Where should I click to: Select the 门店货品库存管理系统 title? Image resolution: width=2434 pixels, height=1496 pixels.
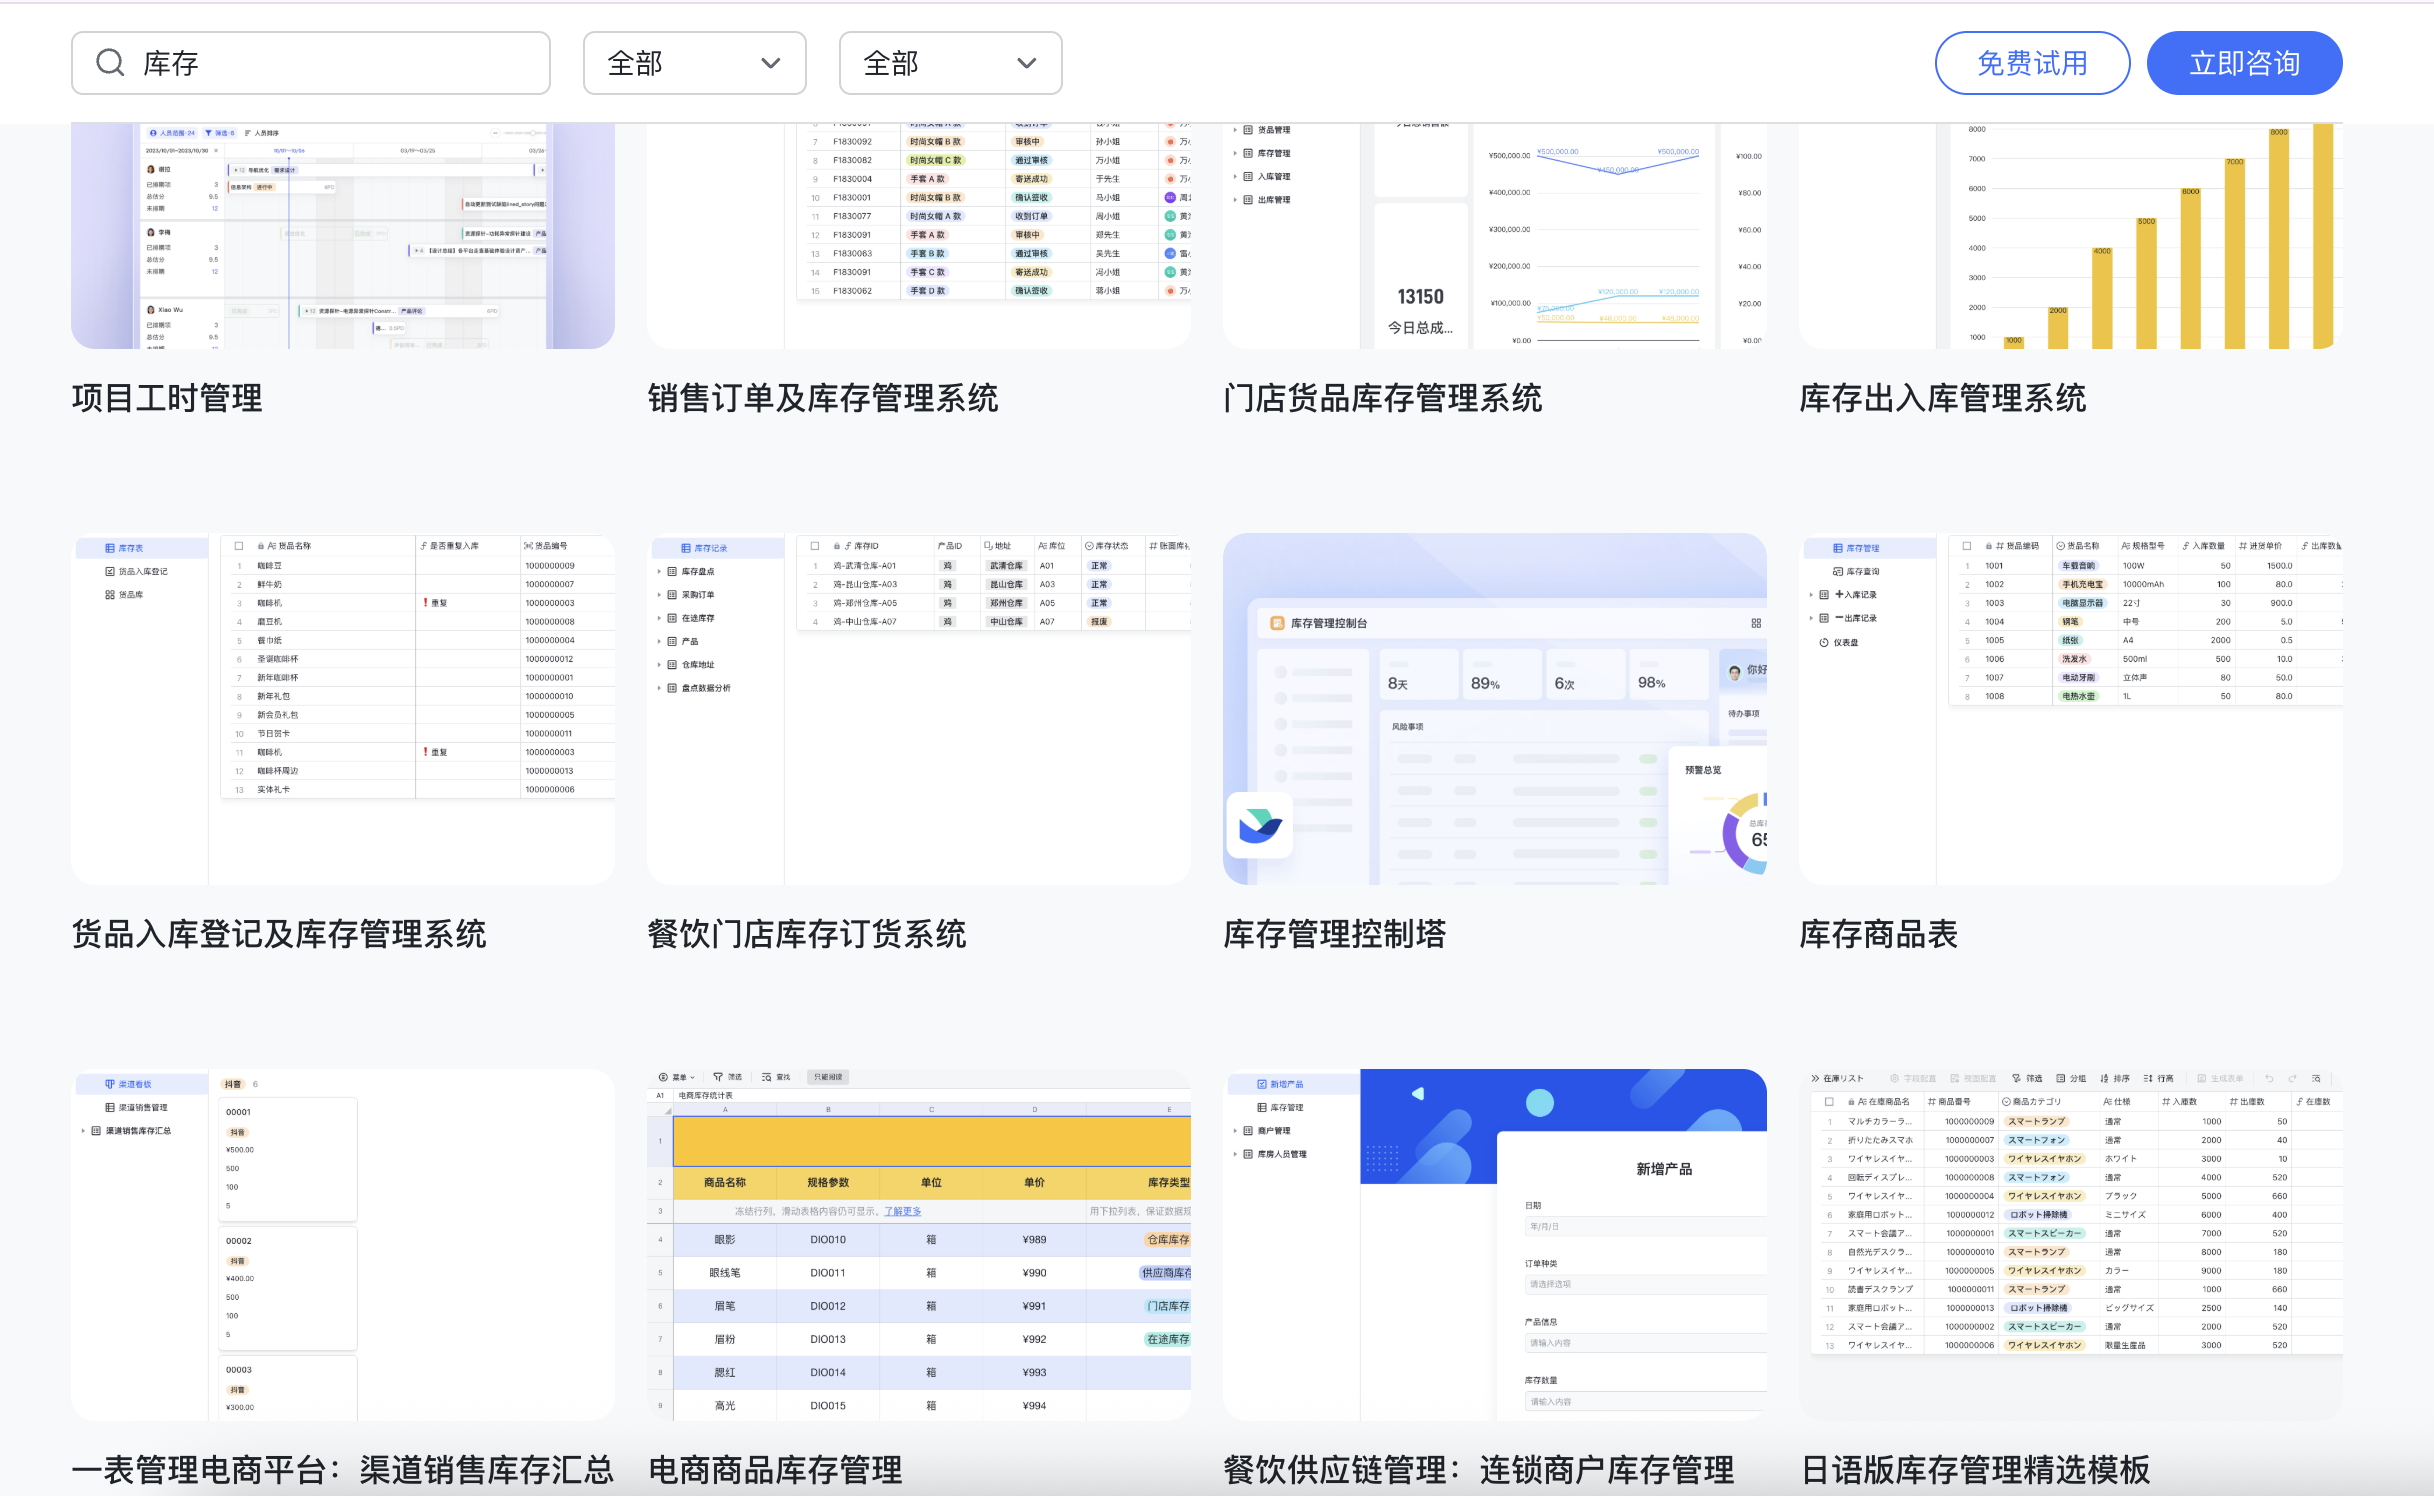(x=1382, y=398)
